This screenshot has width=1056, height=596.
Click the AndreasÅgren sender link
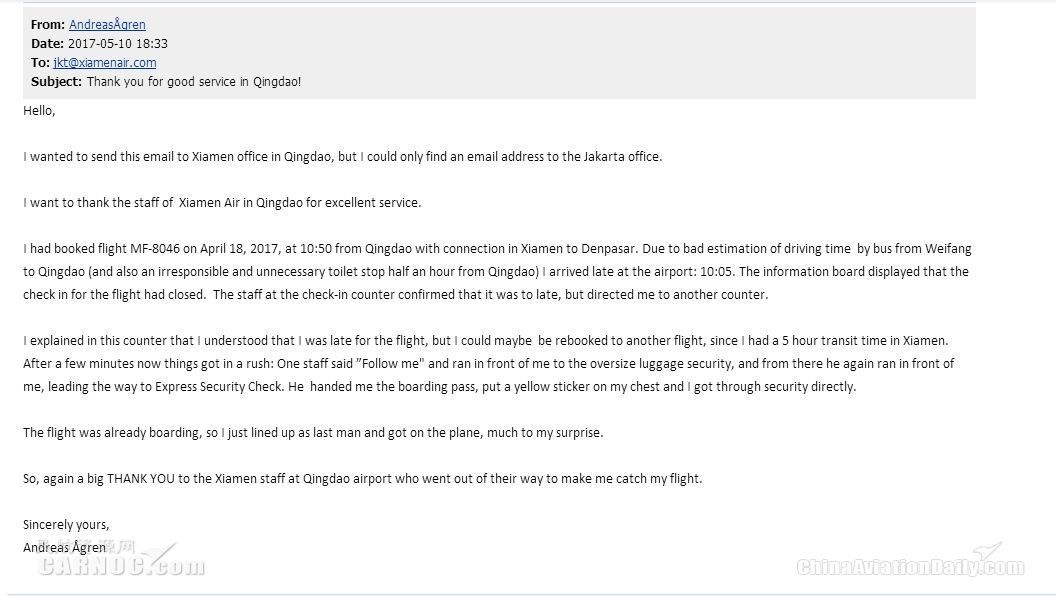tap(107, 25)
